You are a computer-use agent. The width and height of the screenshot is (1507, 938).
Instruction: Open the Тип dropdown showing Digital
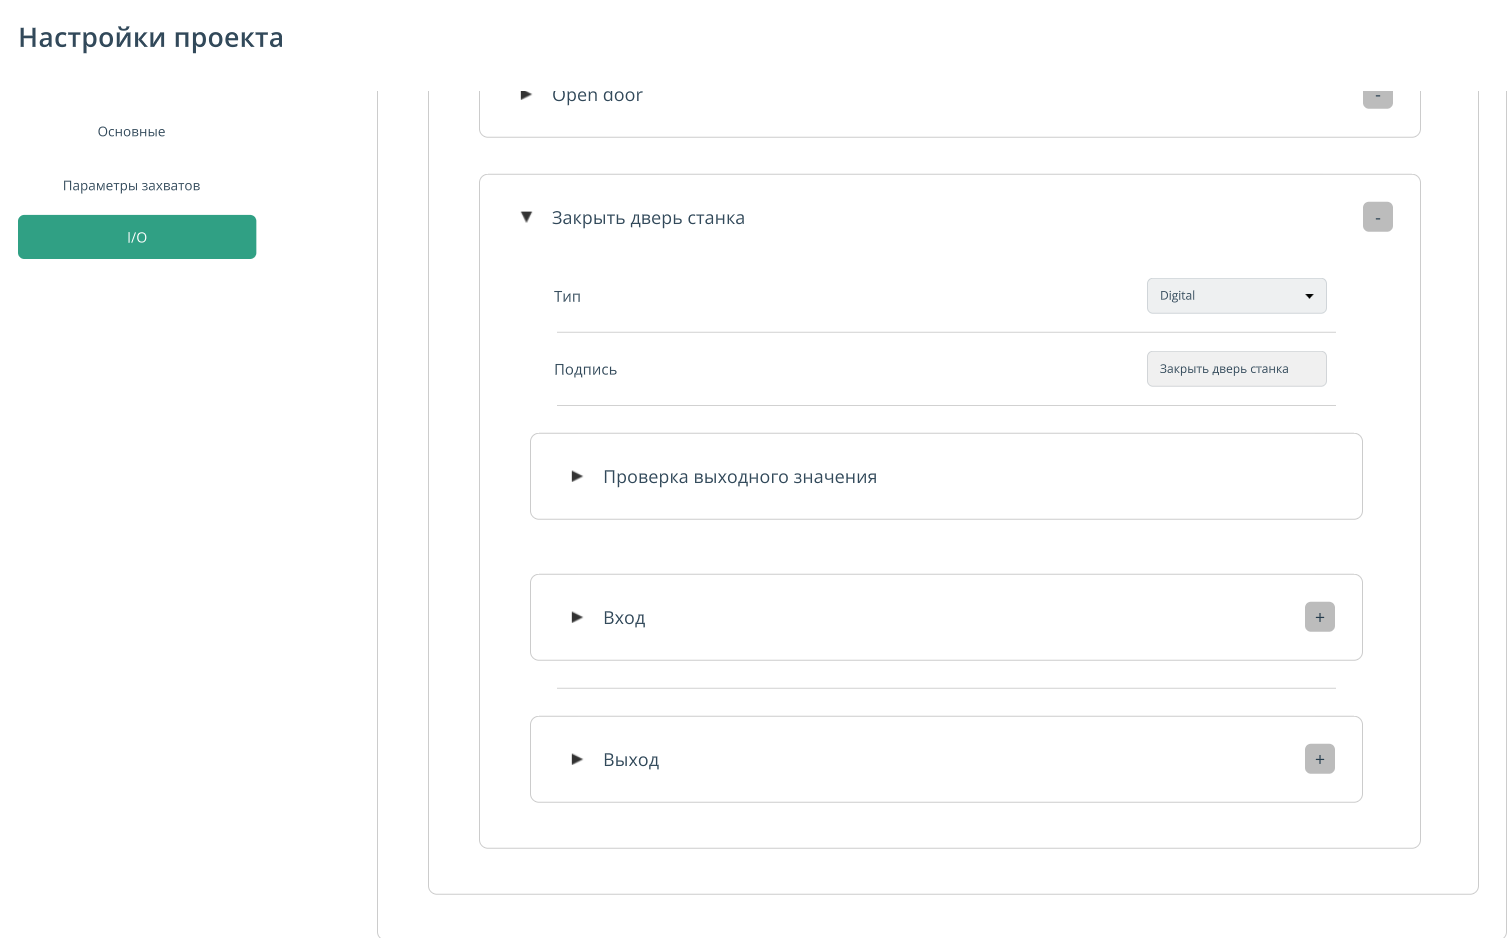click(x=1236, y=296)
